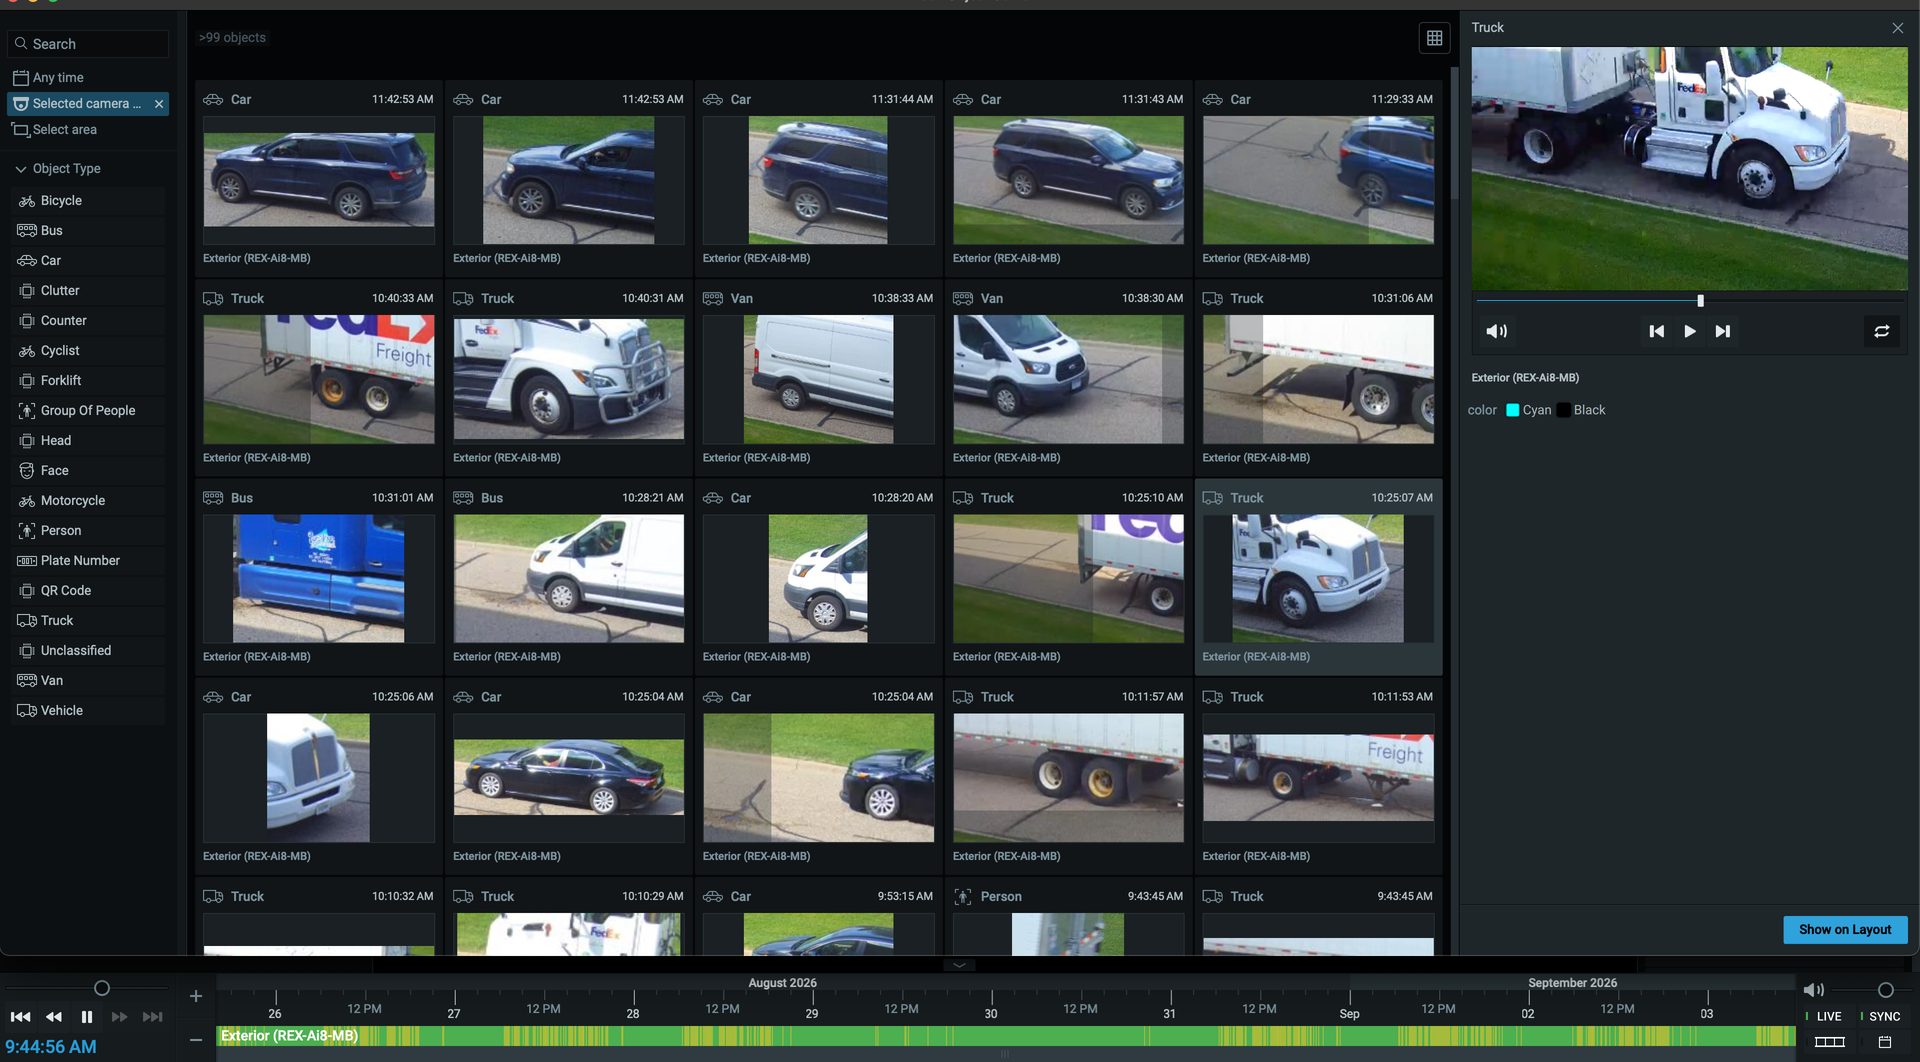Remove the Selected camera filter
The width and height of the screenshot is (1920, 1062).
click(x=158, y=104)
